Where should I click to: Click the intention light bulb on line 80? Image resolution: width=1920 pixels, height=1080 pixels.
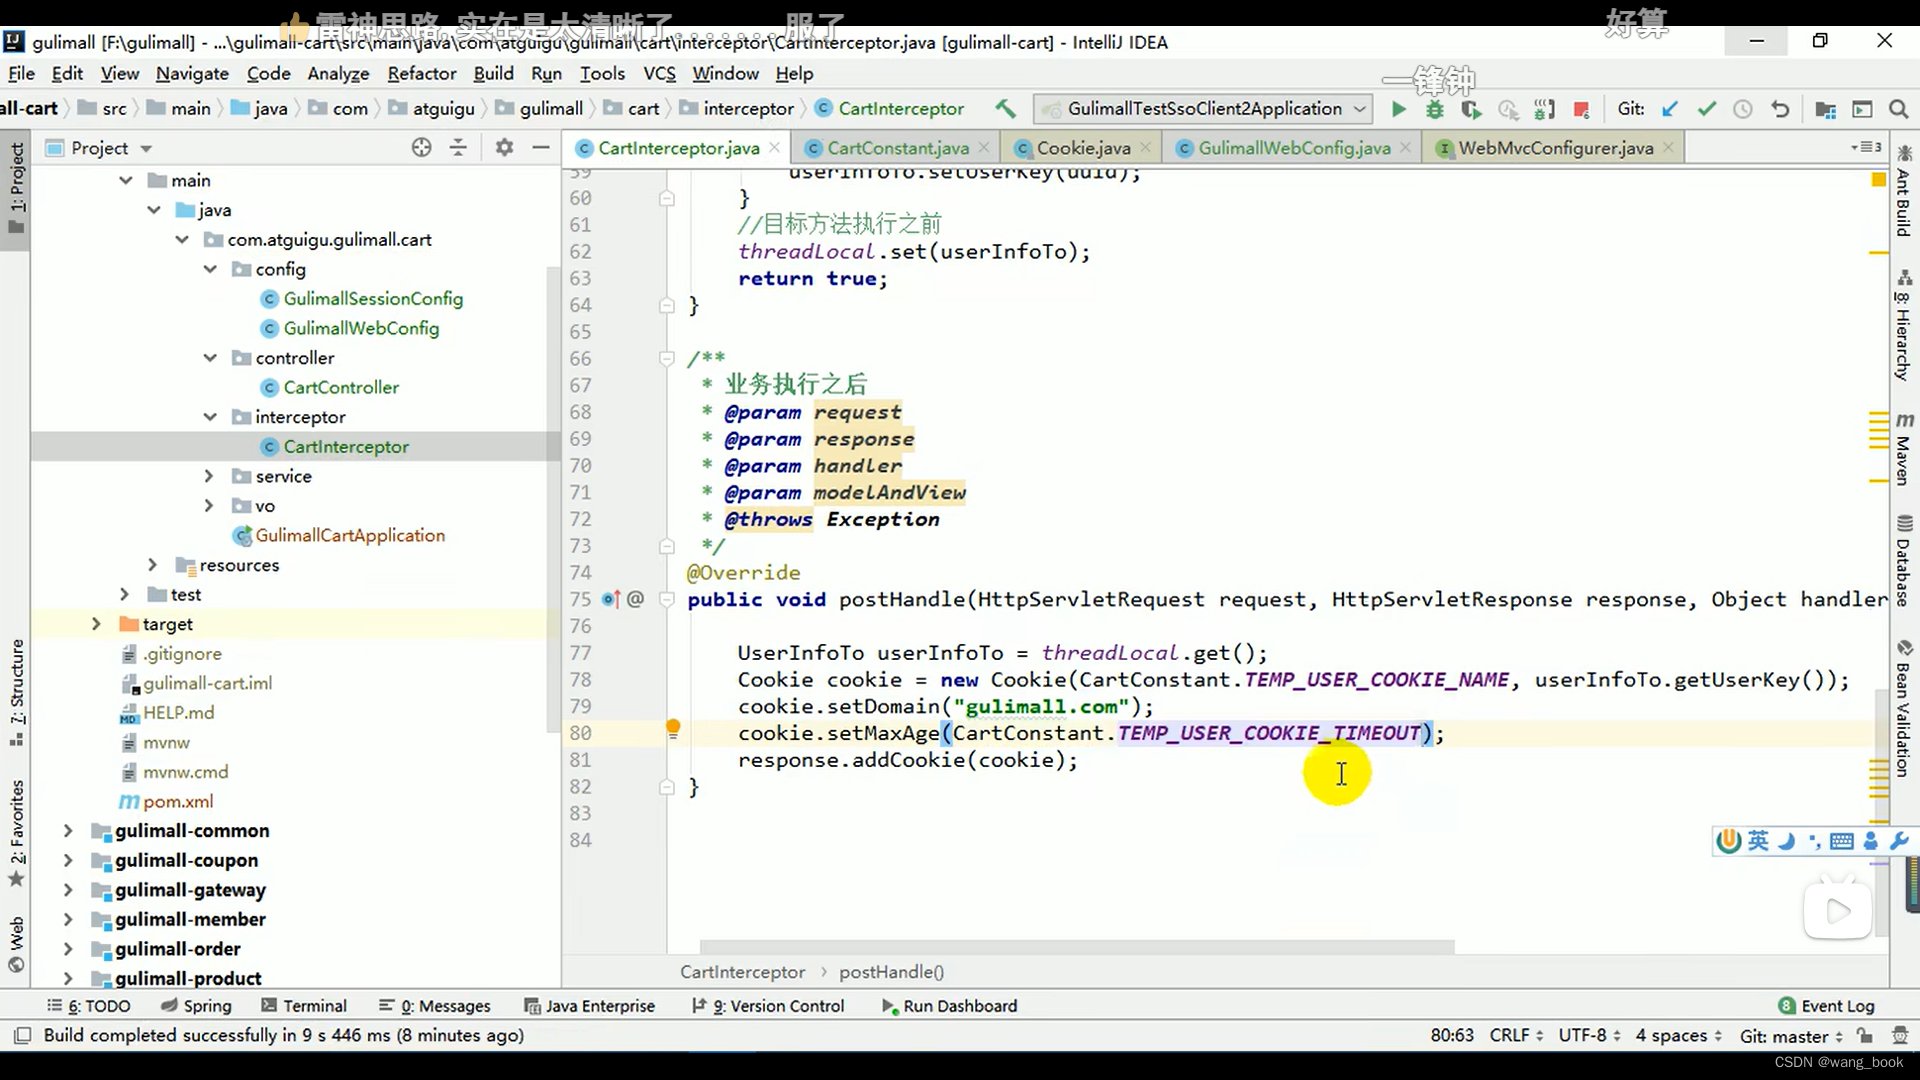point(673,729)
